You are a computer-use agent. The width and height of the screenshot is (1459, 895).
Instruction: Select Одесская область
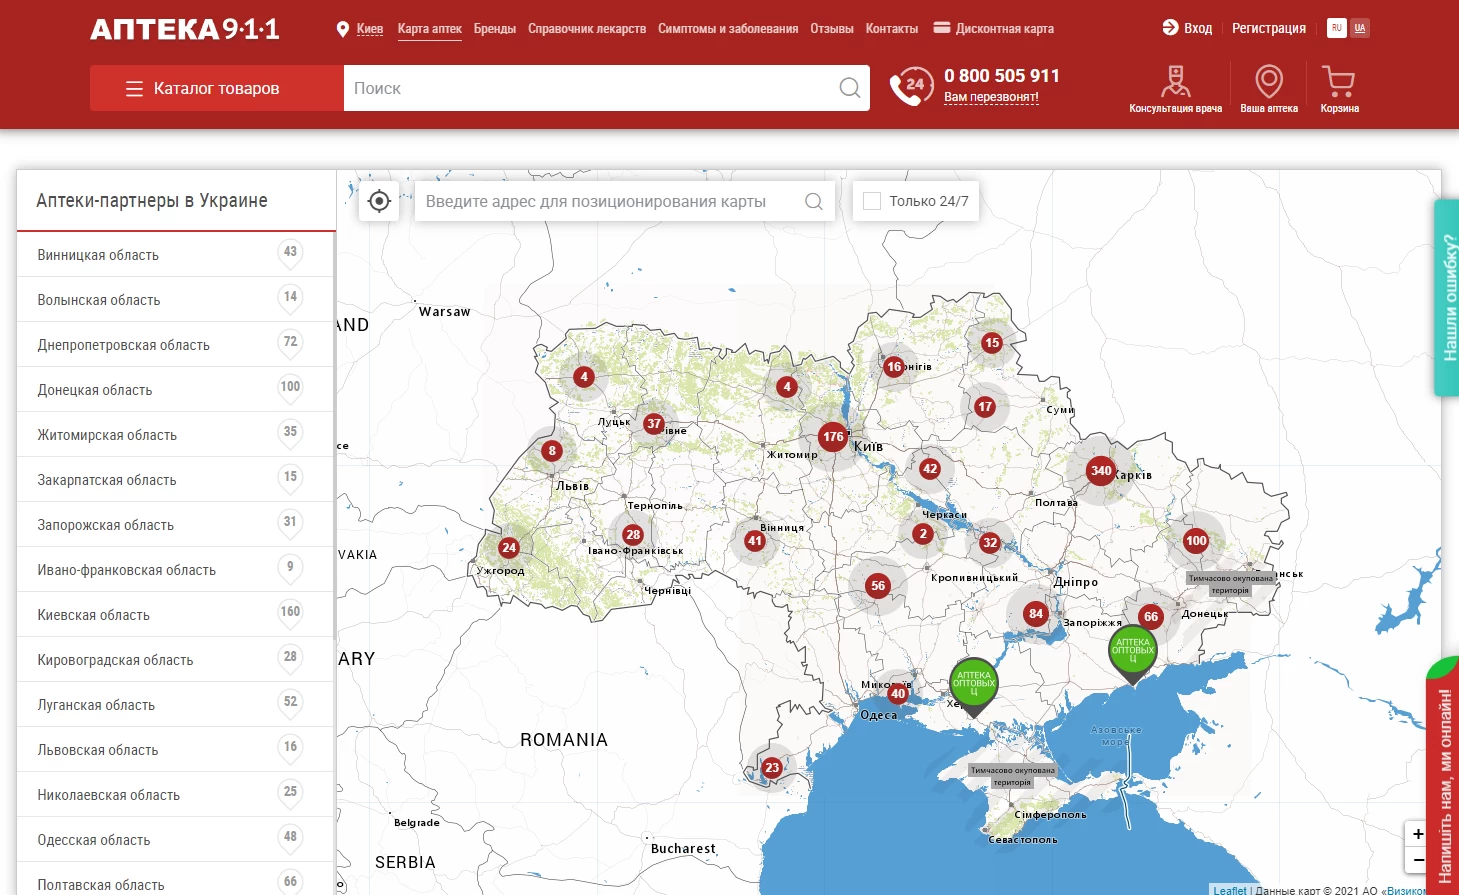(175, 840)
